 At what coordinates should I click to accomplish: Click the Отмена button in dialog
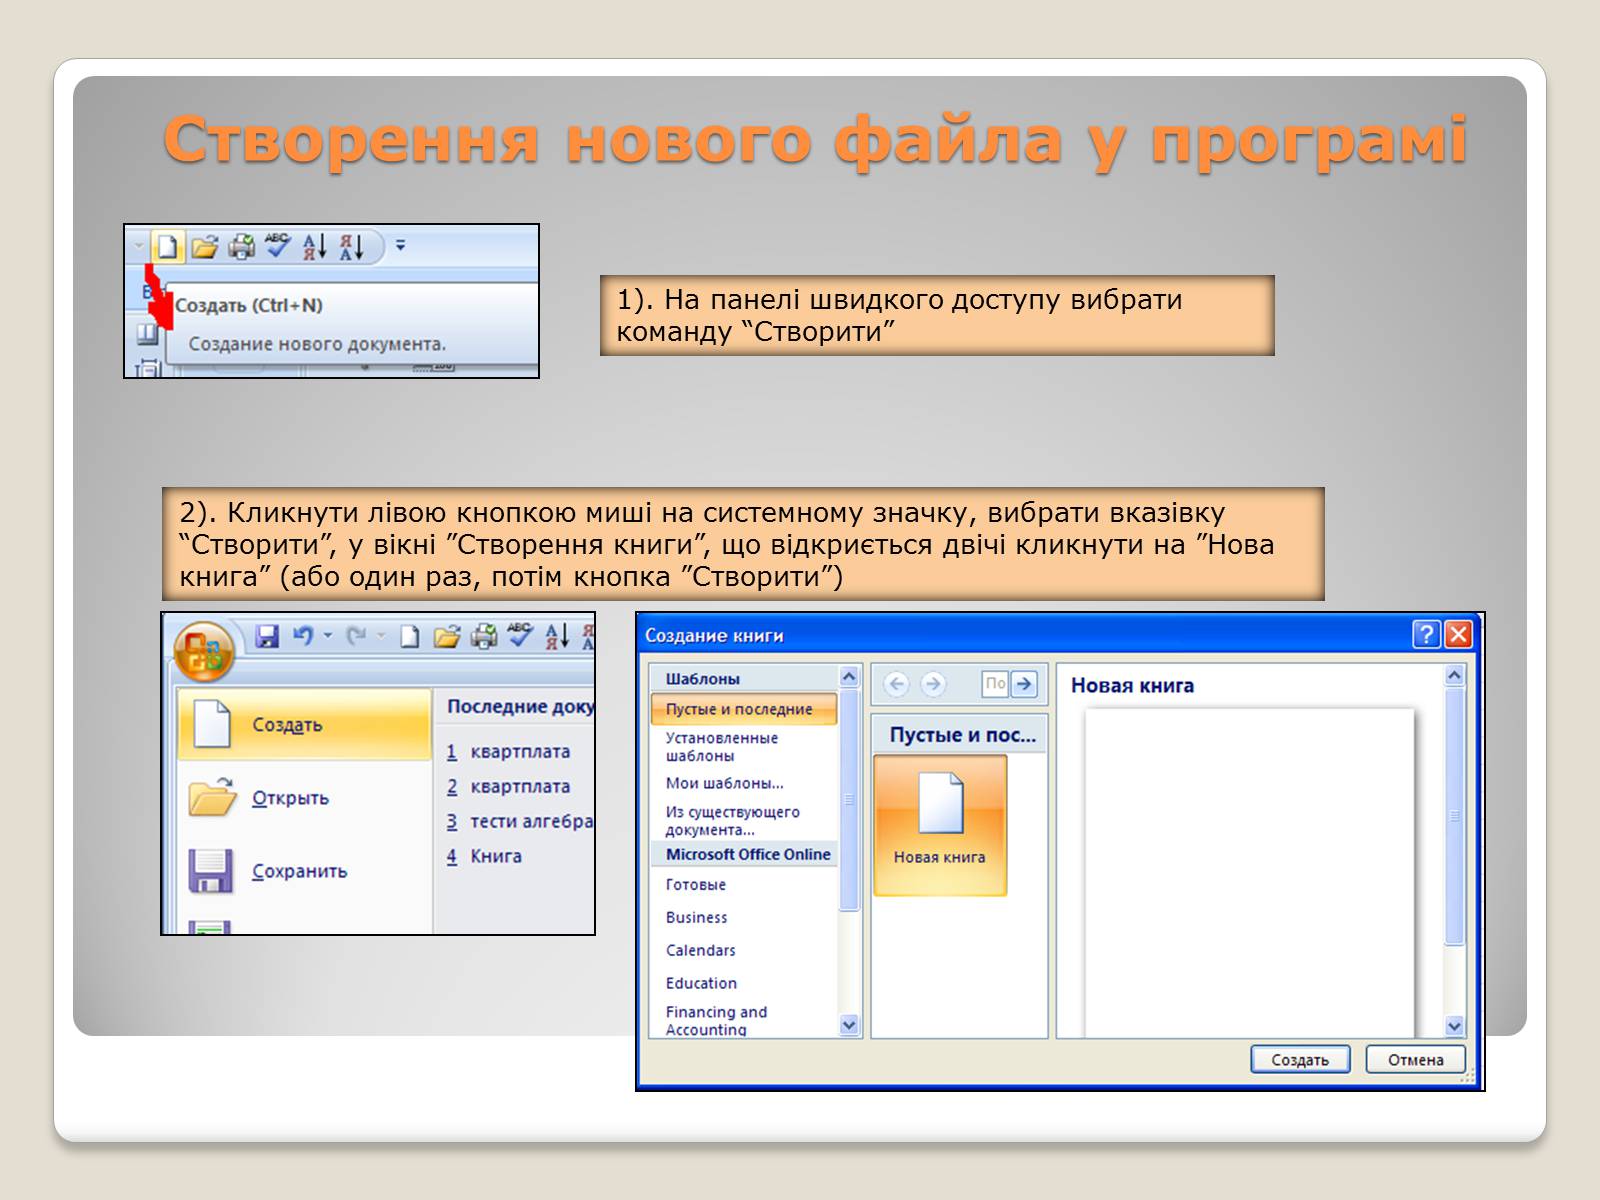pyautogui.click(x=1415, y=1060)
